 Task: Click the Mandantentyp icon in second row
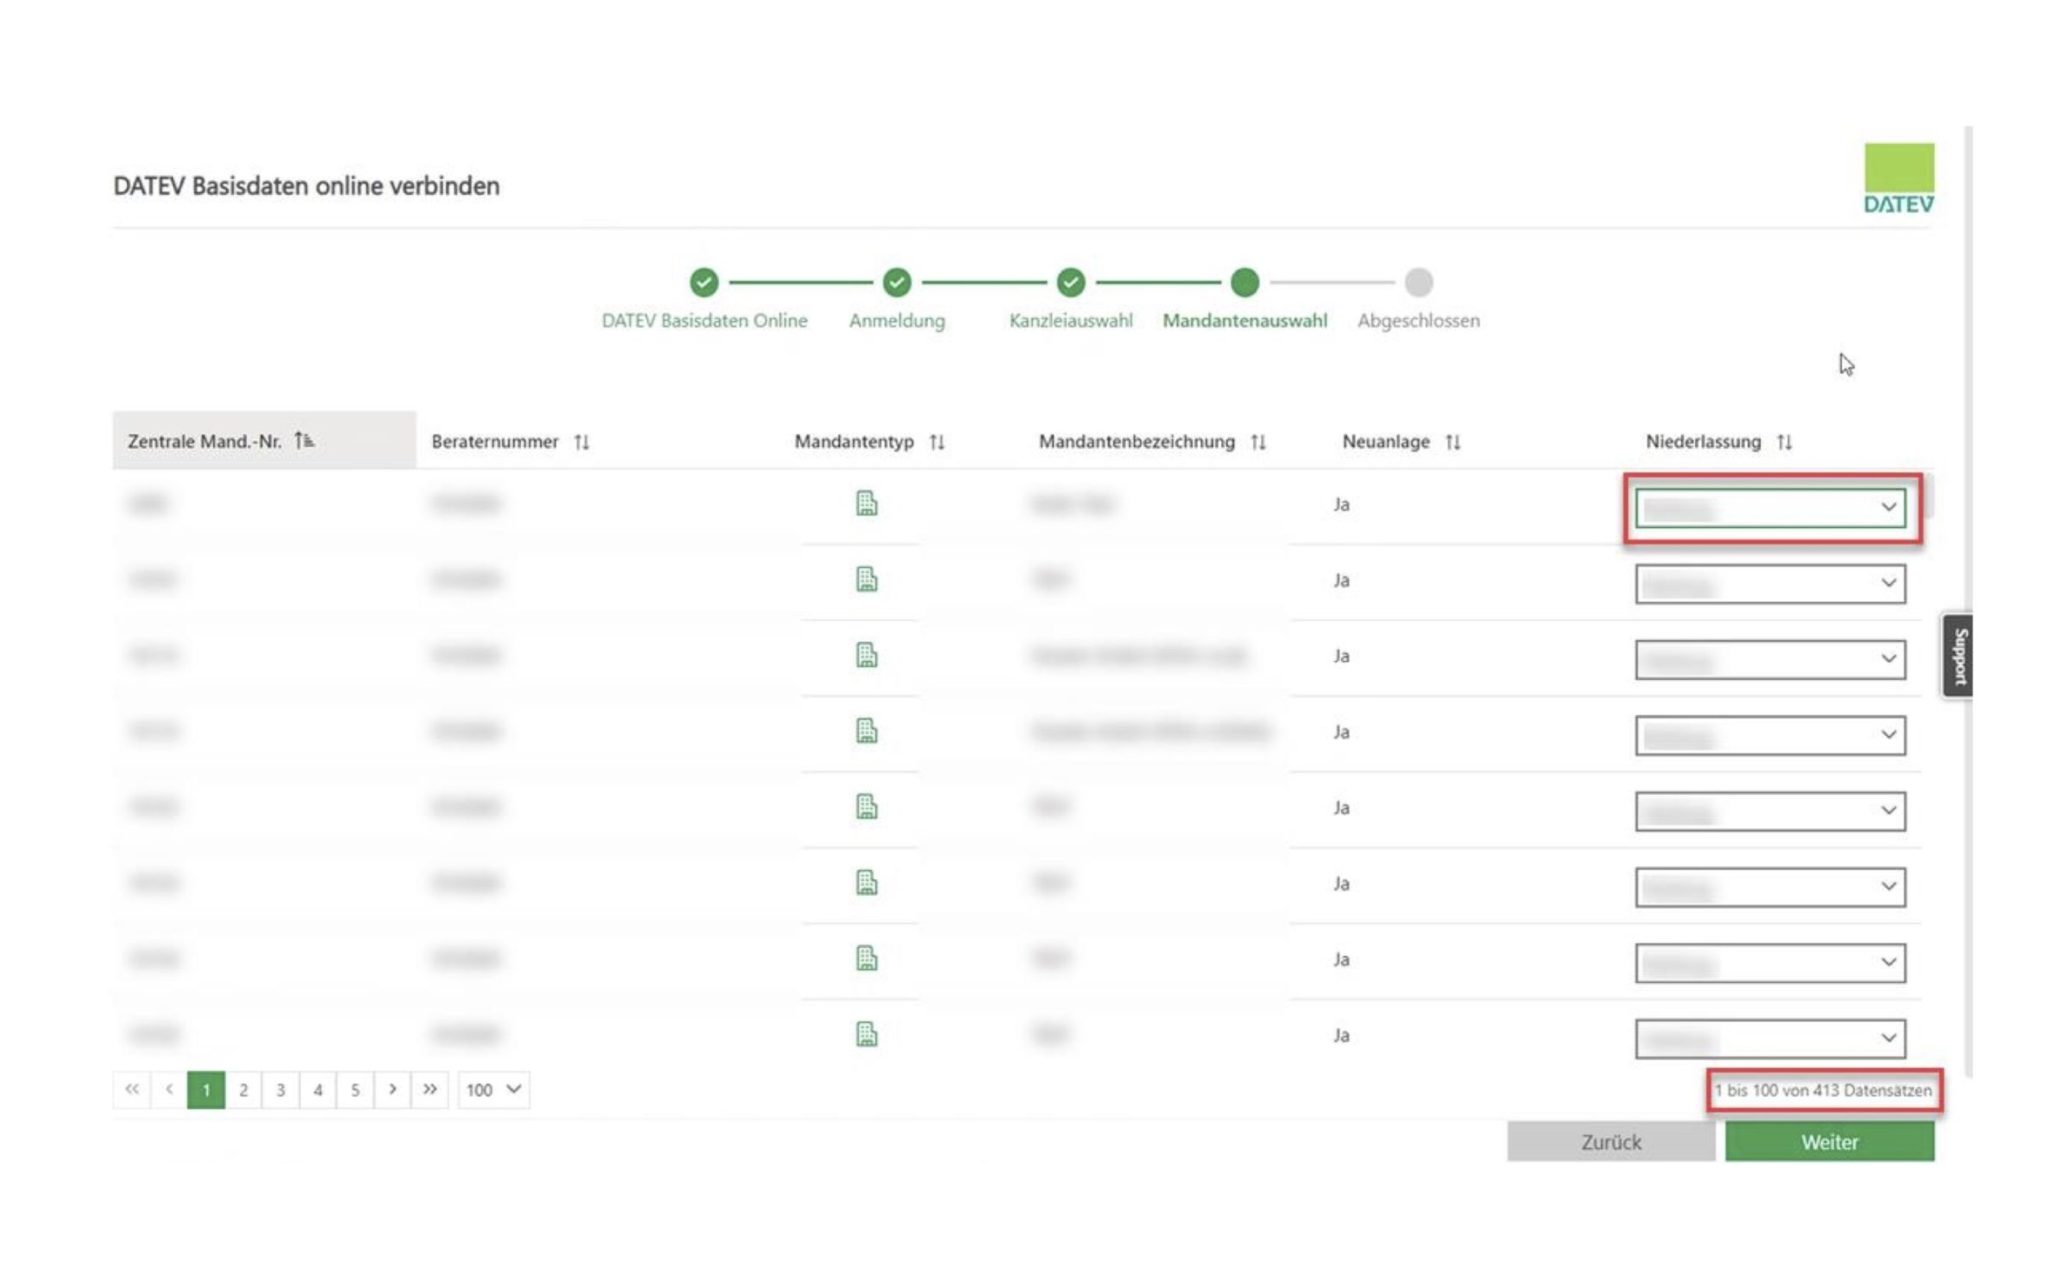click(x=867, y=579)
